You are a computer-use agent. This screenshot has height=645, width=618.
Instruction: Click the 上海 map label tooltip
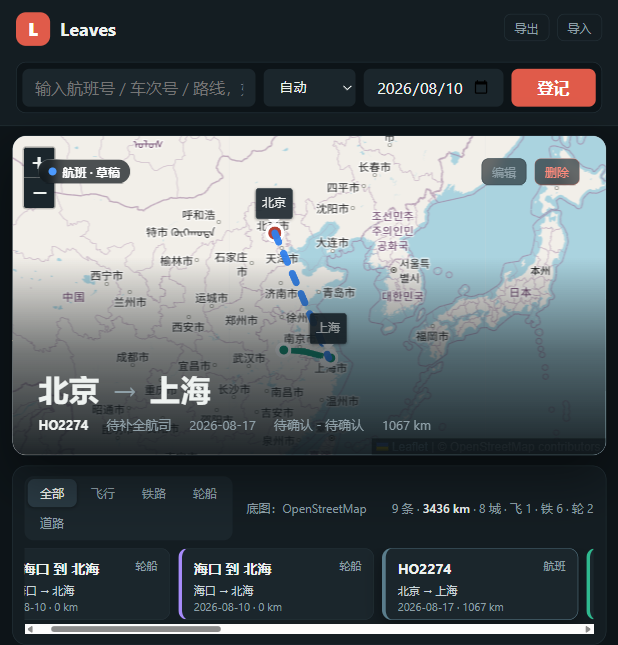coord(328,328)
